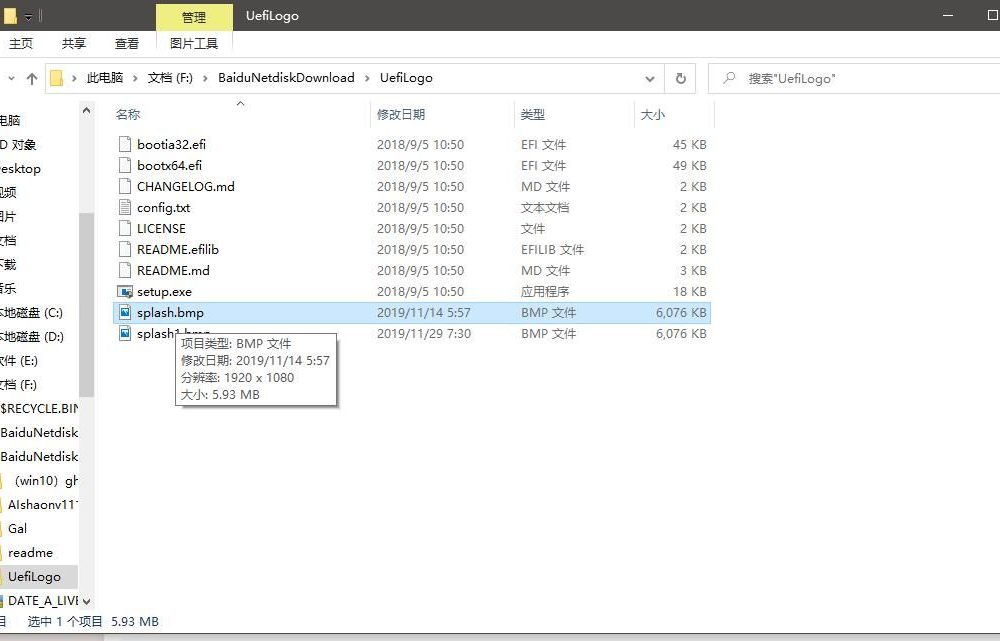Open the chevron after BaiduNetdiskDownload in path
This screenshot has height=641, width=1000.
click(x=367, y=78)
